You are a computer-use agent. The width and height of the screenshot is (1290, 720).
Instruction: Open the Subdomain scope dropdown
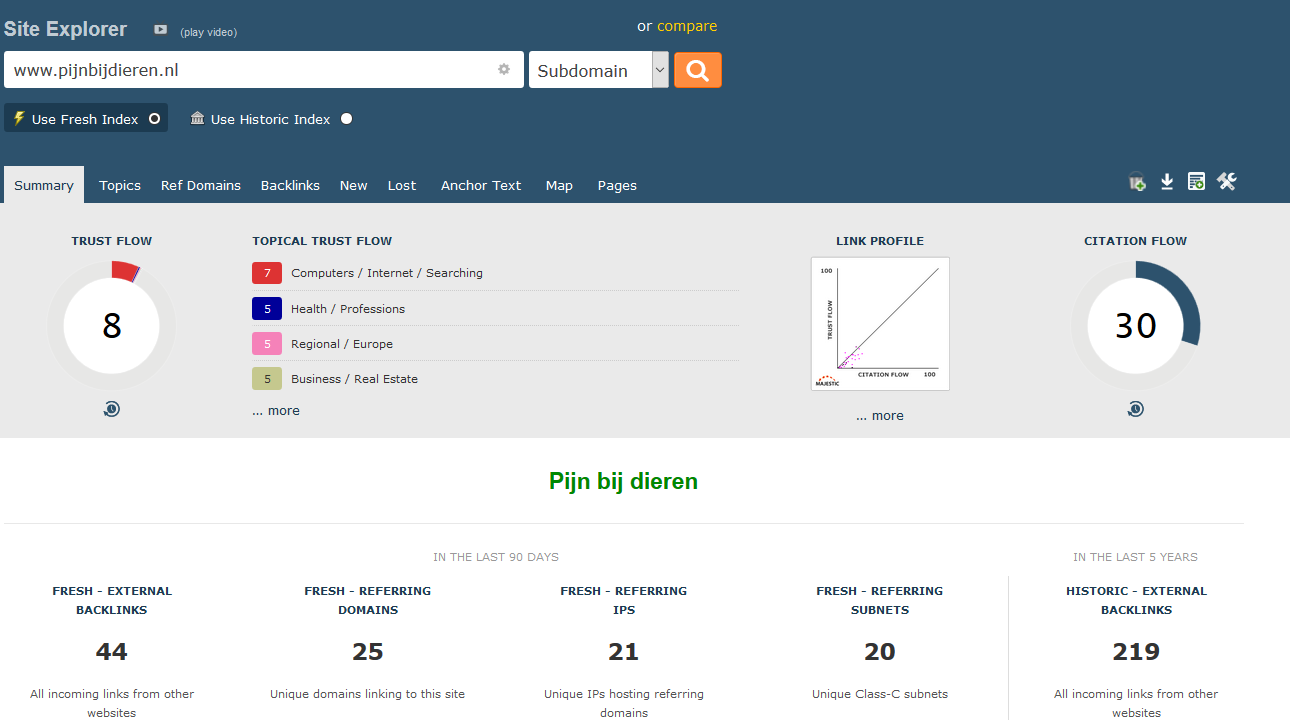coord(599,70)
